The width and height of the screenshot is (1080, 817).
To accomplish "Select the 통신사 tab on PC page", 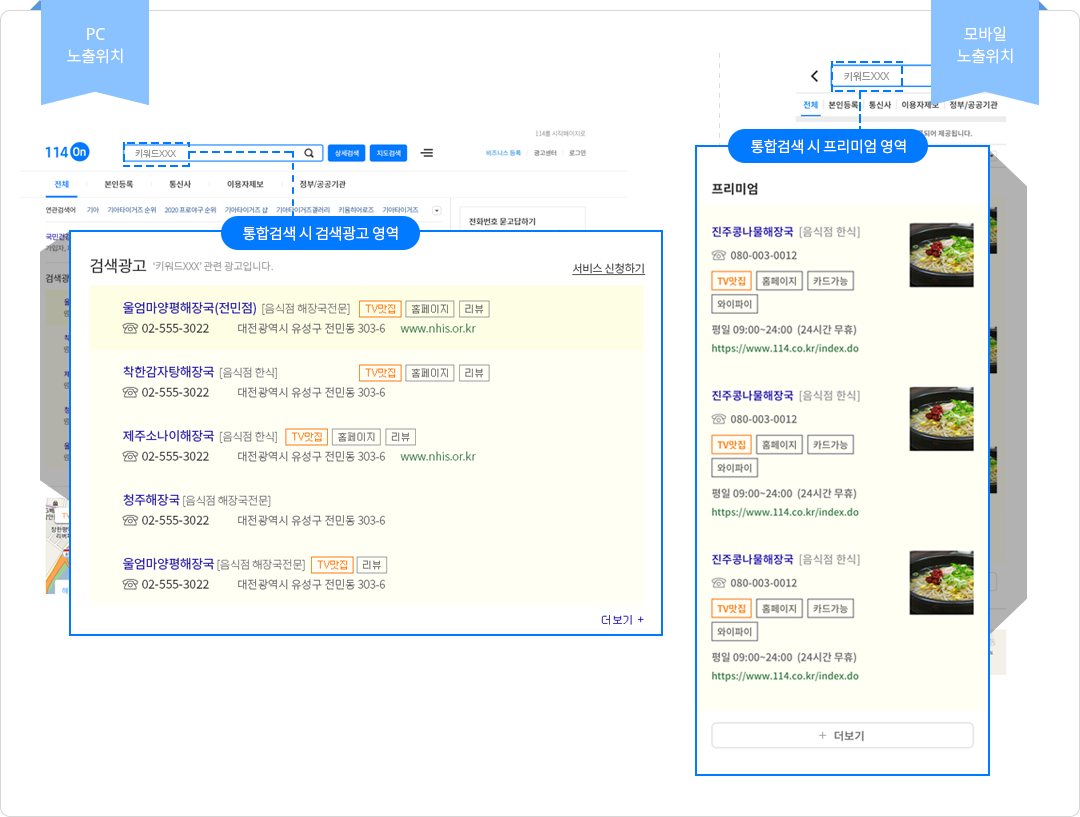I will pos(180,184).
